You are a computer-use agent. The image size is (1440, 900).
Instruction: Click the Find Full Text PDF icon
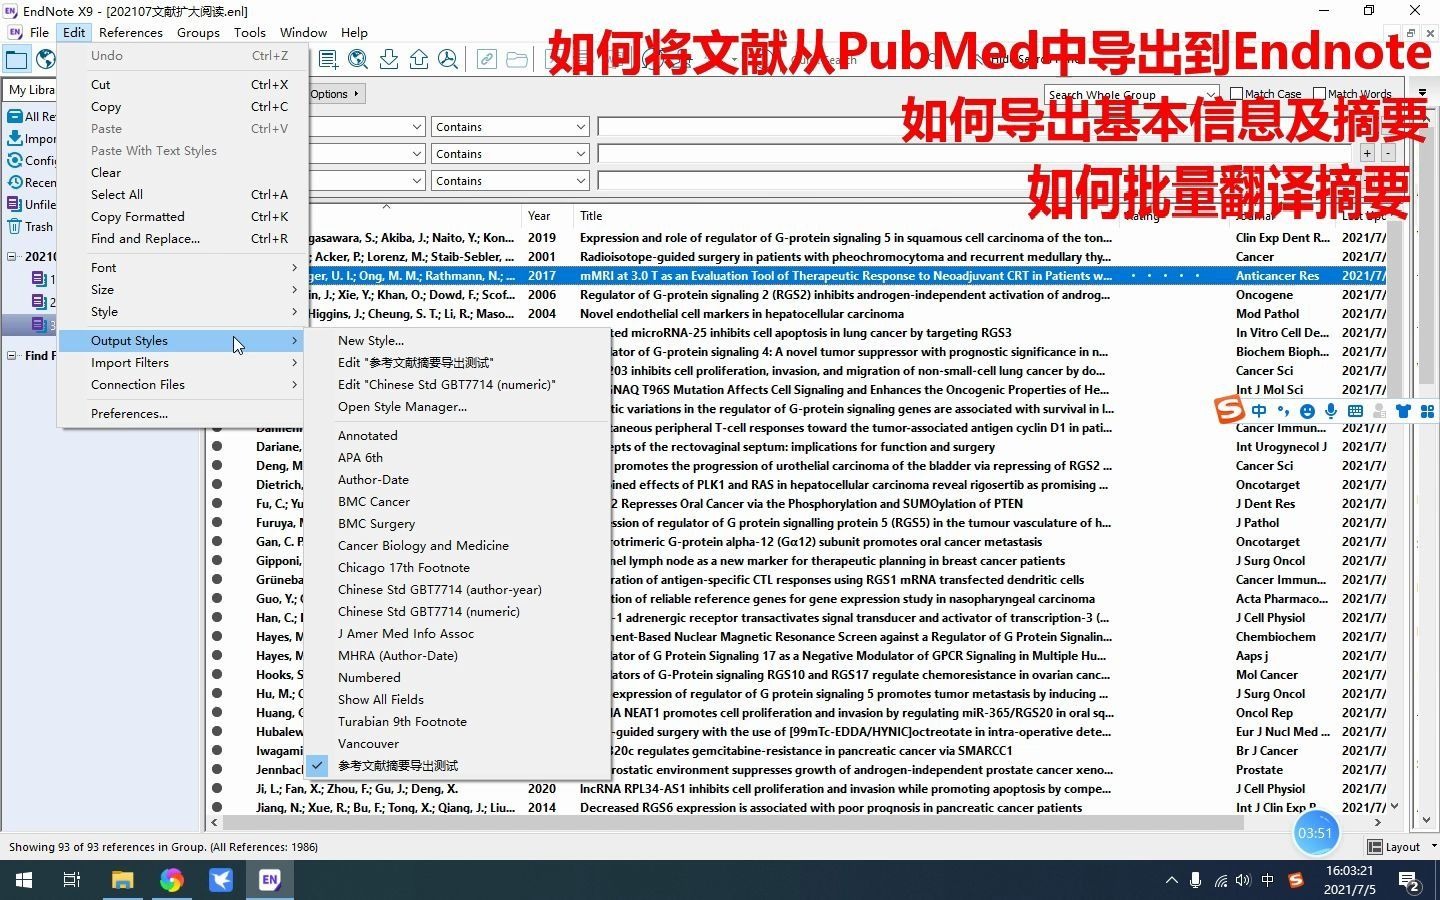coord(448,60)
